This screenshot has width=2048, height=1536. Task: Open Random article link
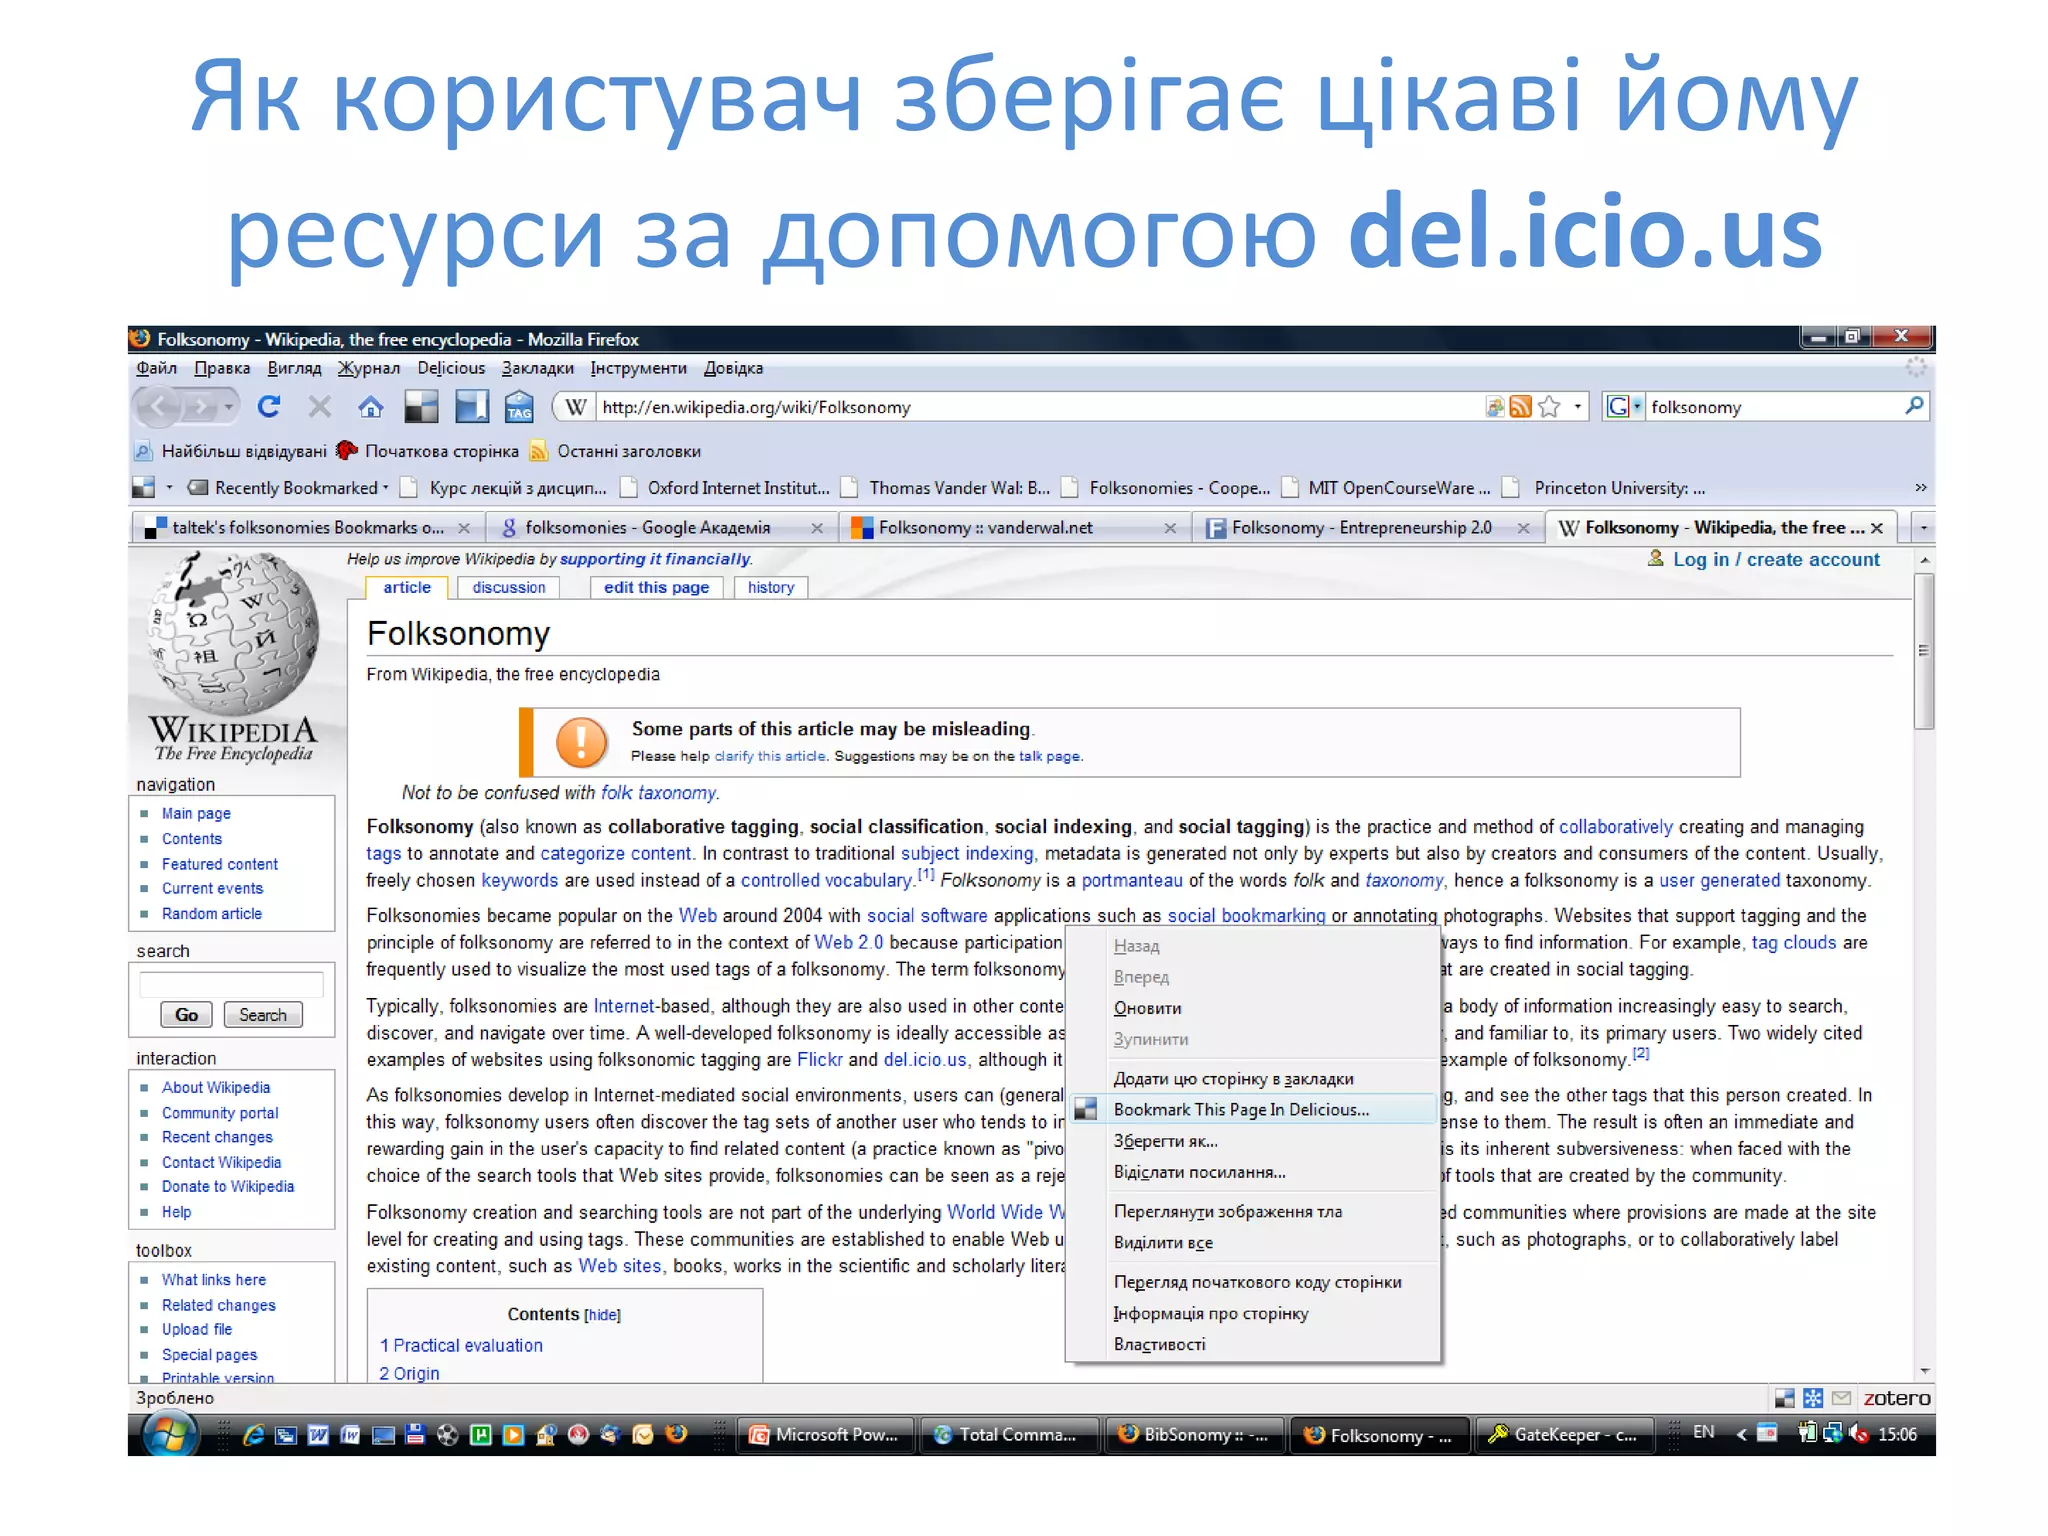pyautogui.click(x=212, y=913)
